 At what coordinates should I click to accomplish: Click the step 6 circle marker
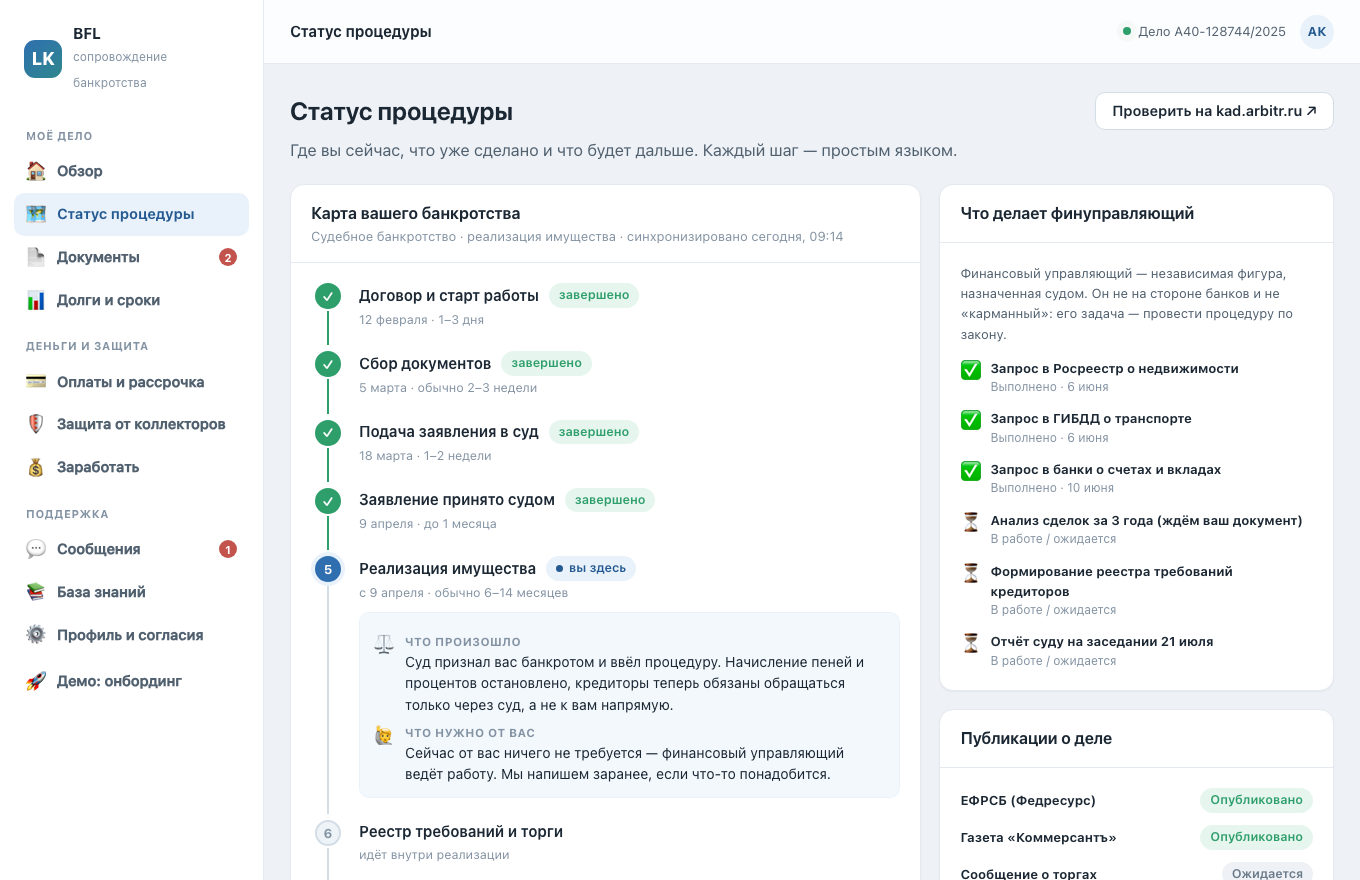point(328,833)
